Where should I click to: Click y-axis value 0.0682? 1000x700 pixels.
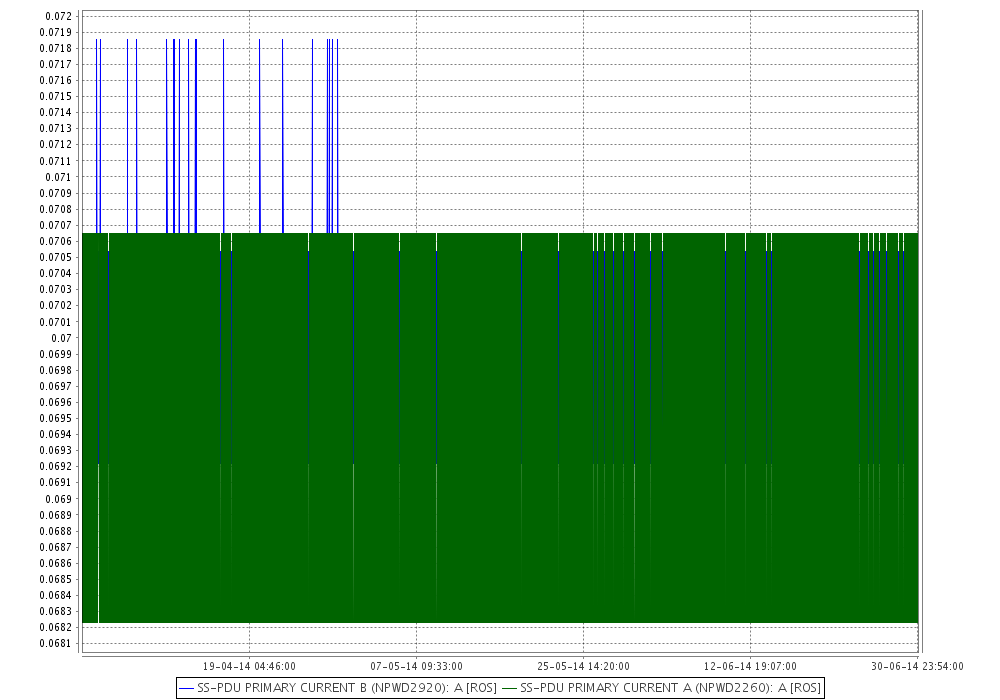click(55, 627)
